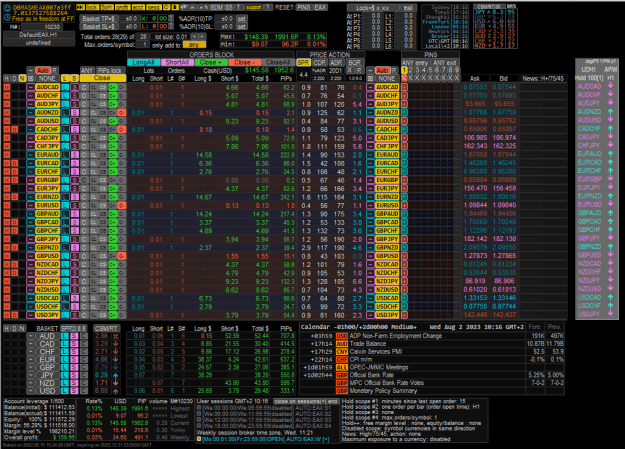Viewport: 625px width, 449px height.
Task: Click the CL button on the CADJPY row
Action: 94,138
